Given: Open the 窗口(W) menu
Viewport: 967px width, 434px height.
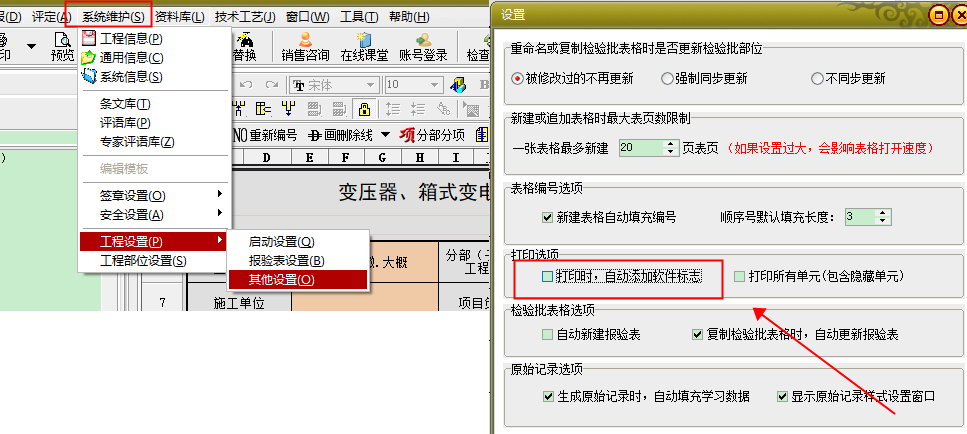Looking at the screenshot, I should pos(308,17).
